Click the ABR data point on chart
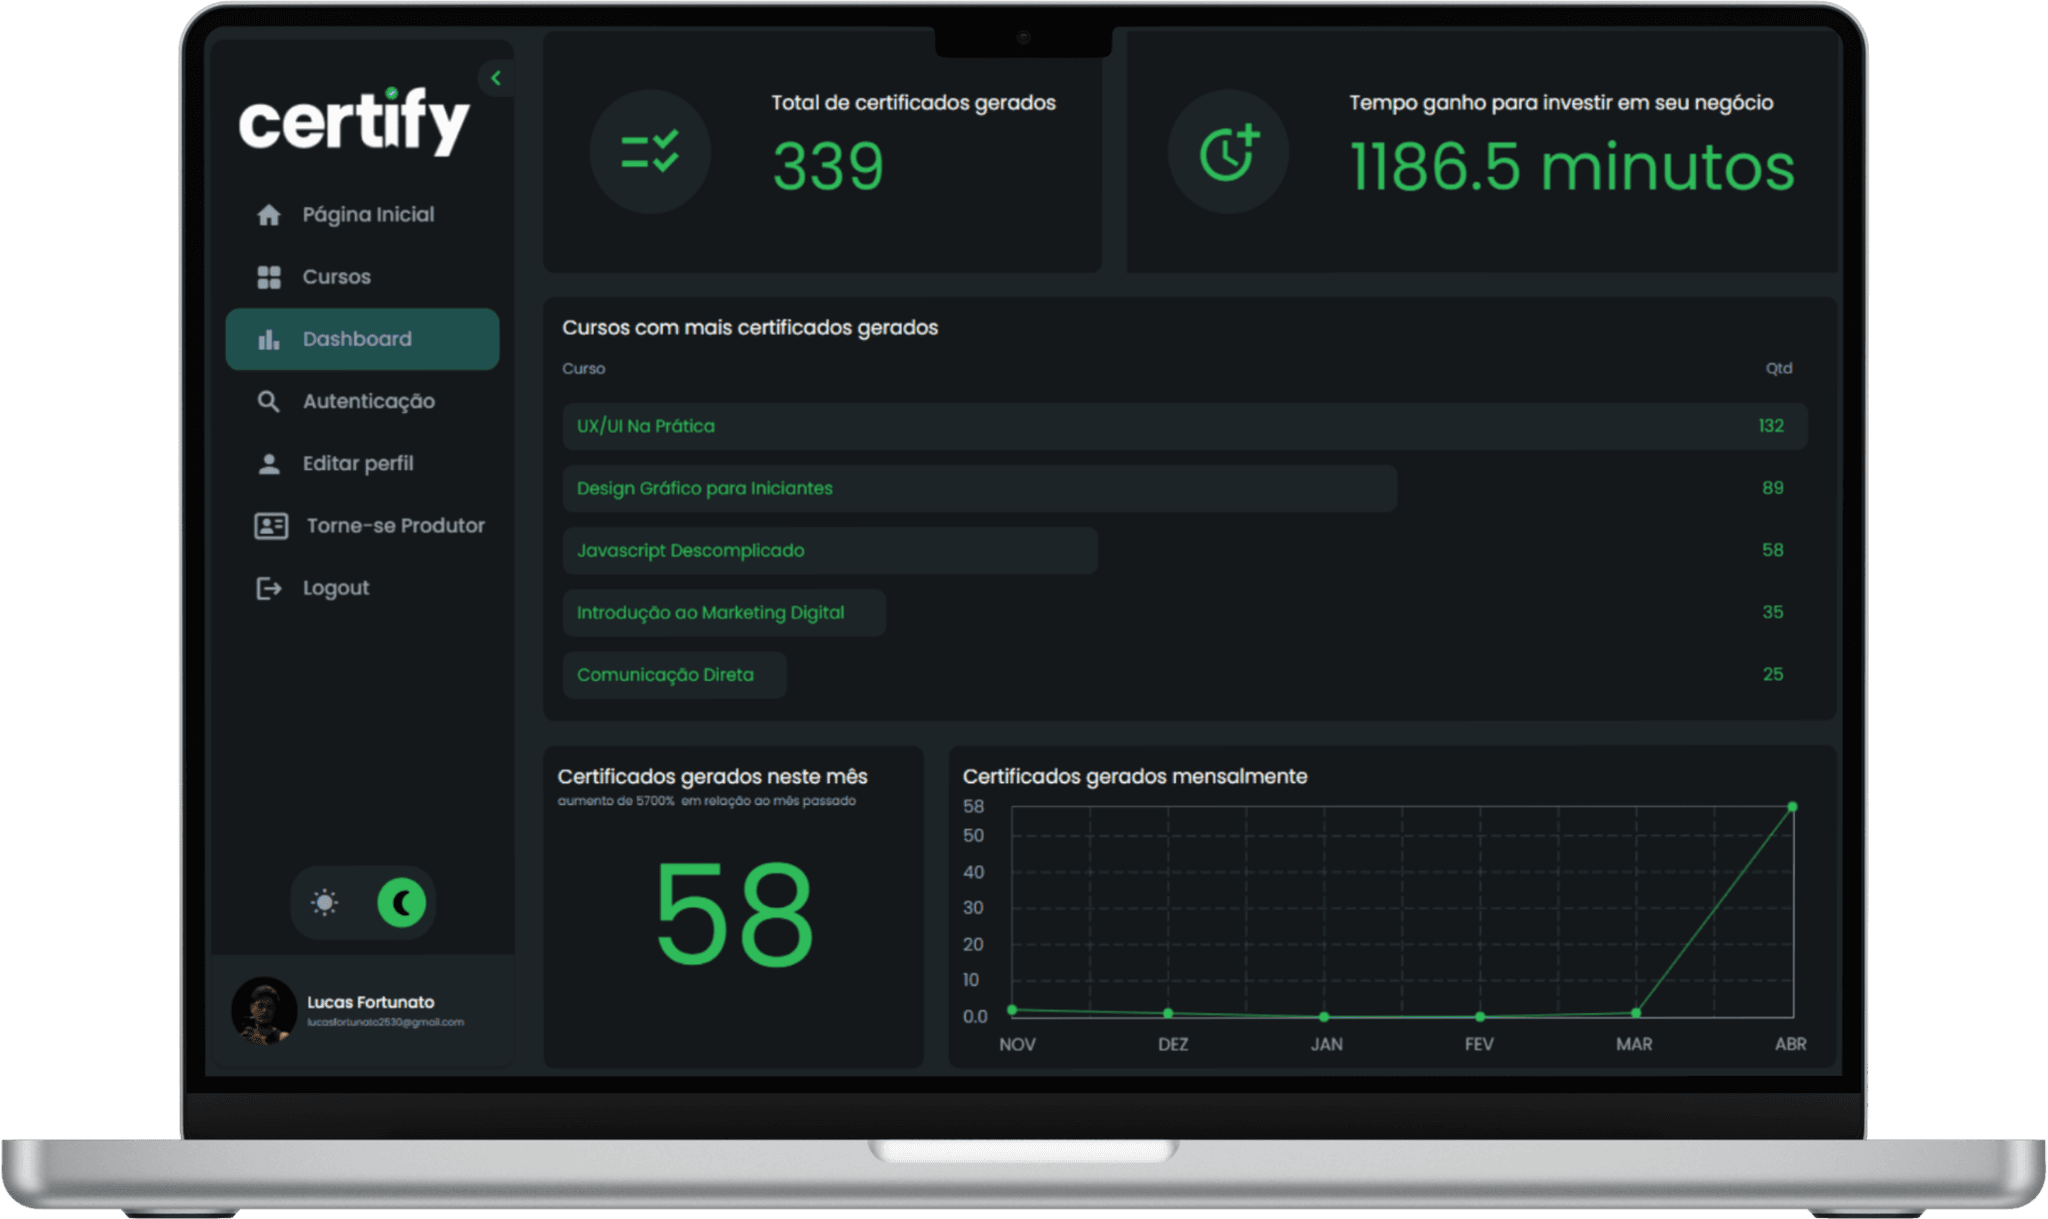The width and height of the screenshot is (2048, 1219). coord(1792,807)
